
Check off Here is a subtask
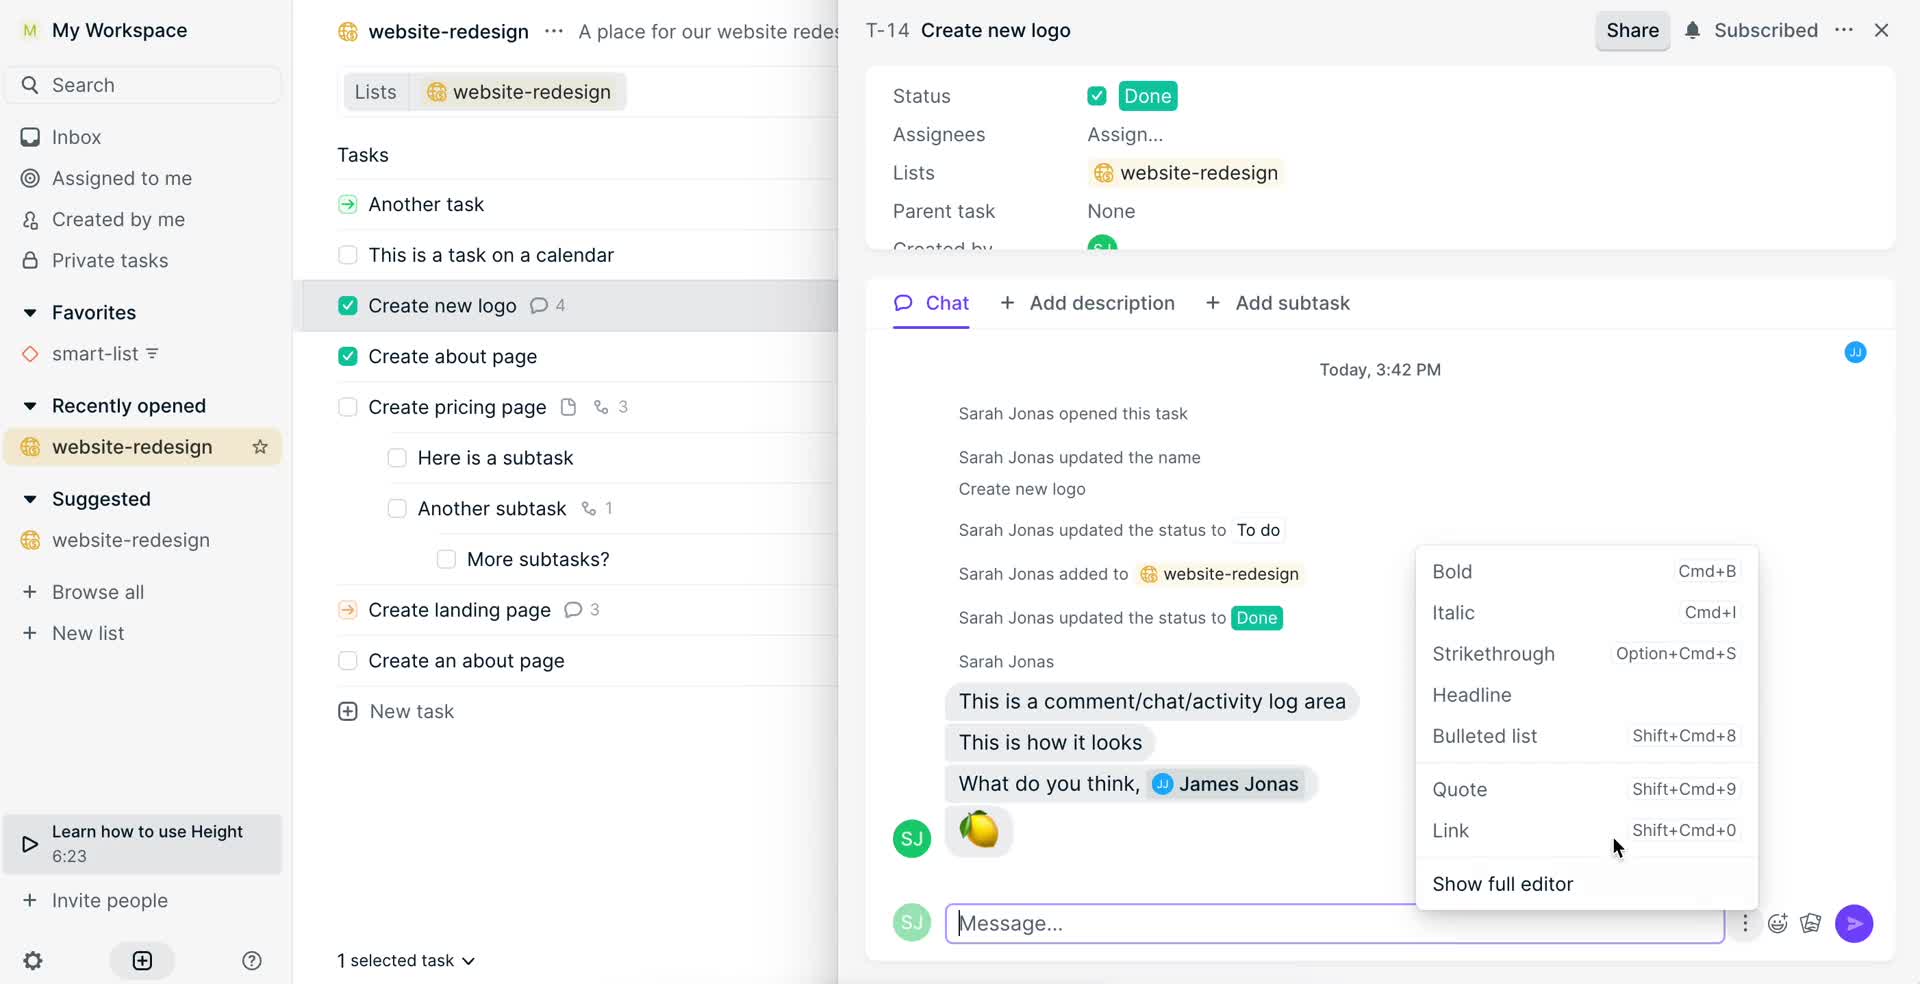(x=397, y=458)
